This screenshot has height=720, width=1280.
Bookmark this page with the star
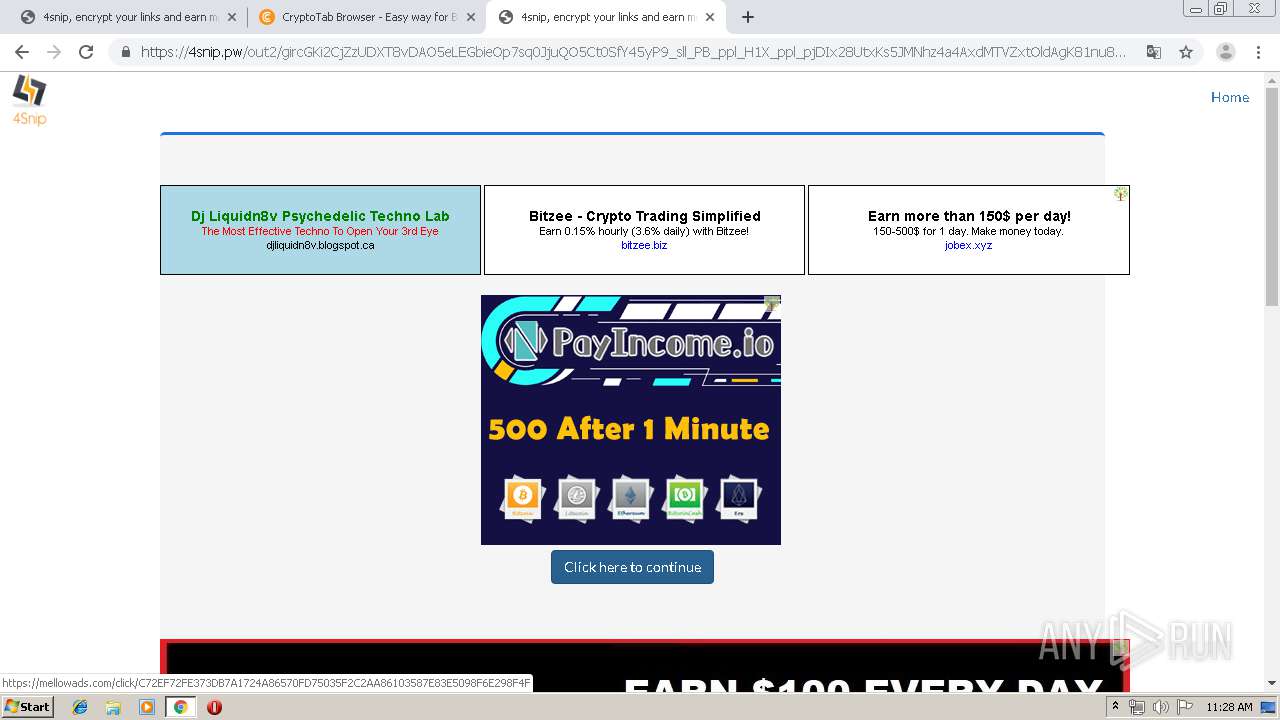click(1186, 52)
